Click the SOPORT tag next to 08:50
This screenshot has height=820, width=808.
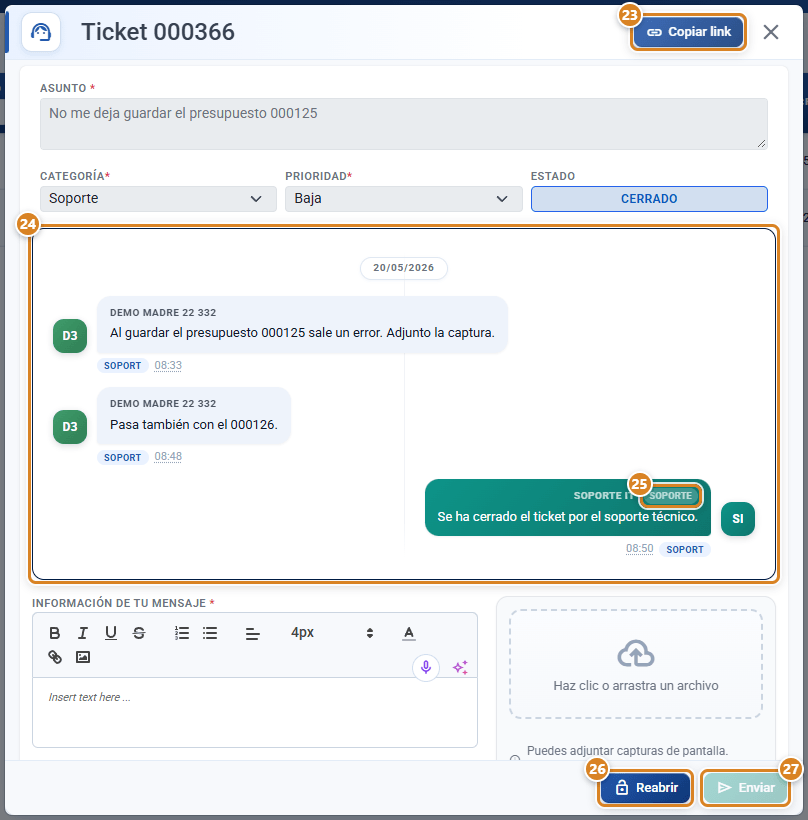(x=685, y=550)
